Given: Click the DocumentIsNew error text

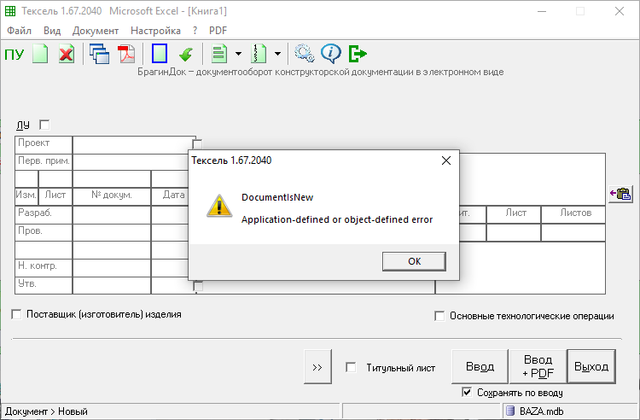Looking at the screenshot, I should (277, 198).
